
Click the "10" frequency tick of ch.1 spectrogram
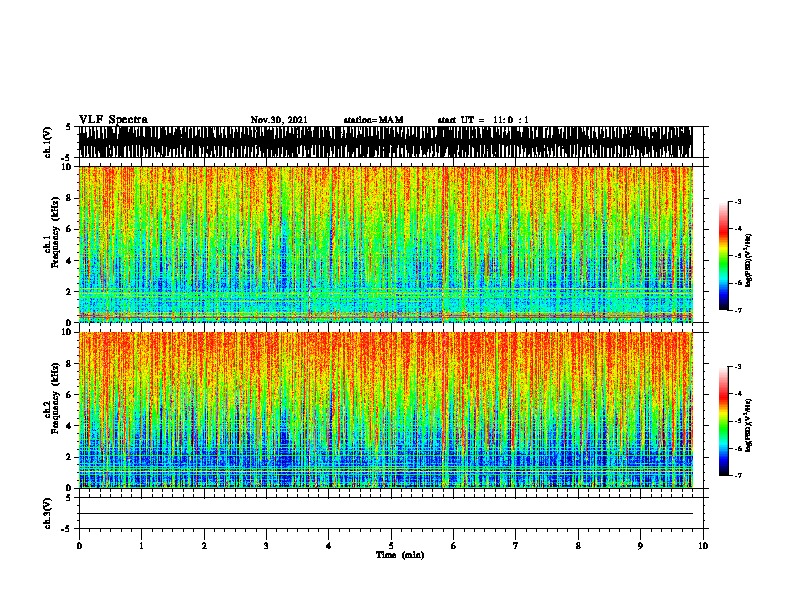[68, 167]
